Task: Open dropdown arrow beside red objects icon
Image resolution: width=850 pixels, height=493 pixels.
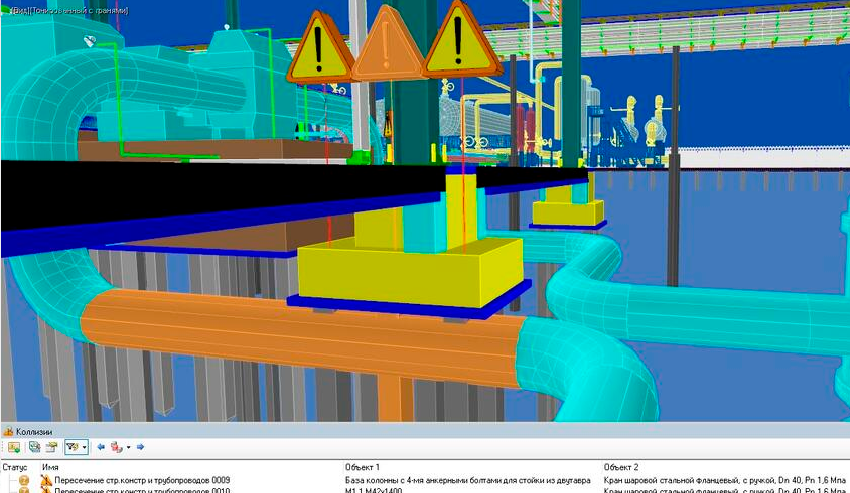Action: point(128,447)
